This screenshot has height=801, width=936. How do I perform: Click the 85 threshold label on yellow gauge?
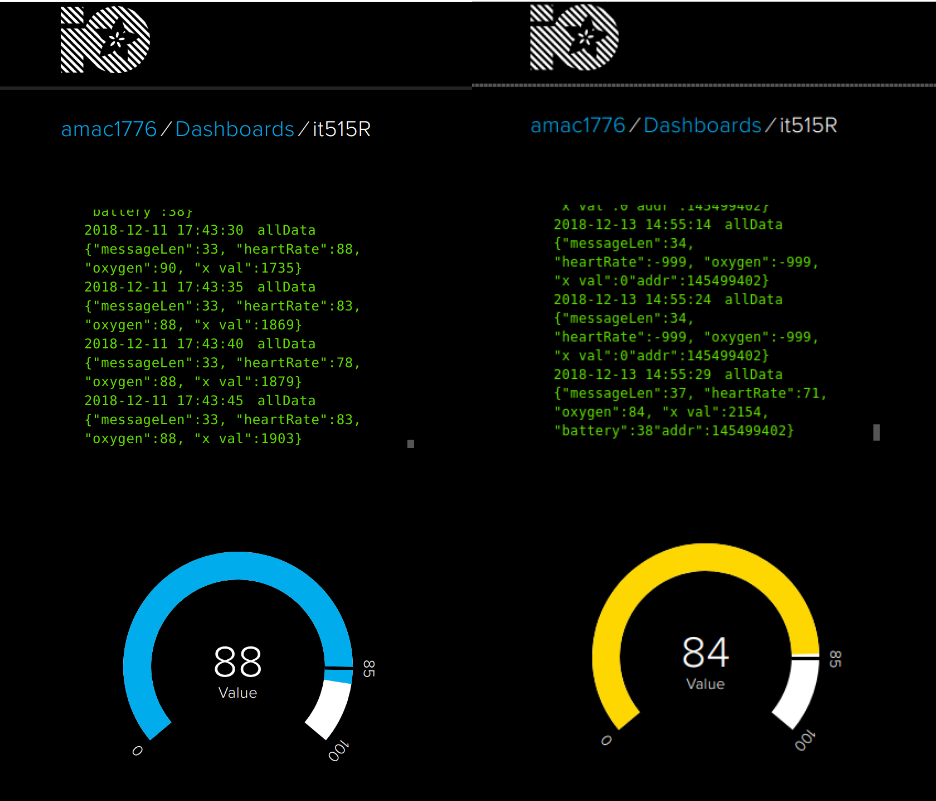[835, 659]
